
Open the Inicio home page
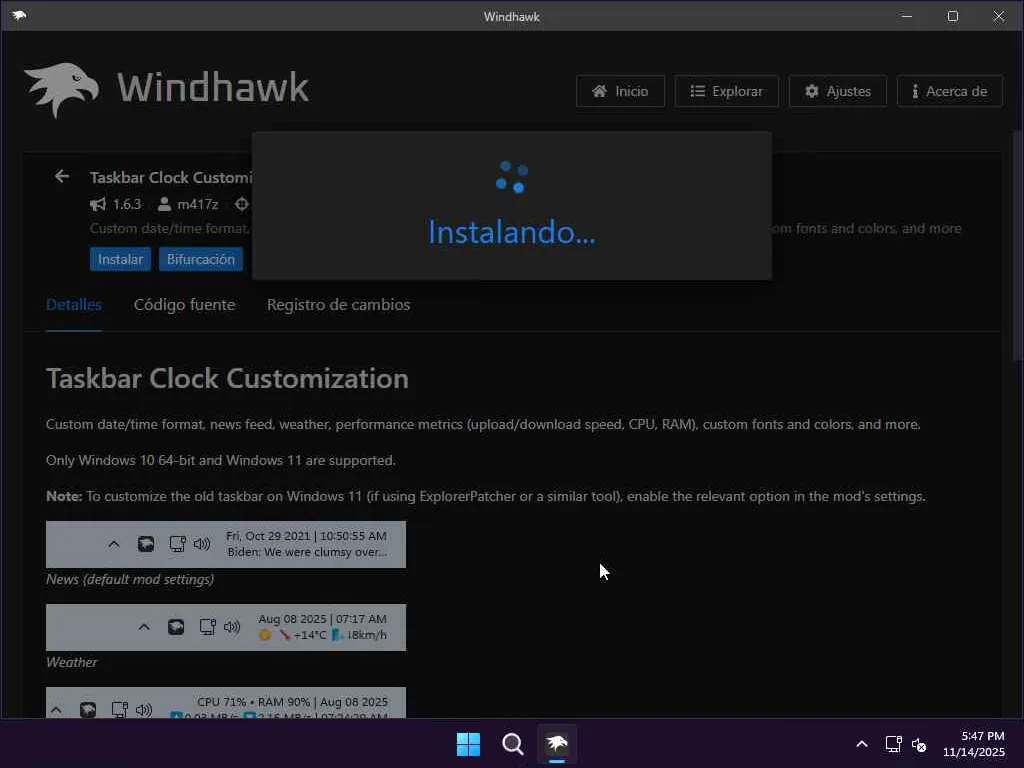[620, 91]
